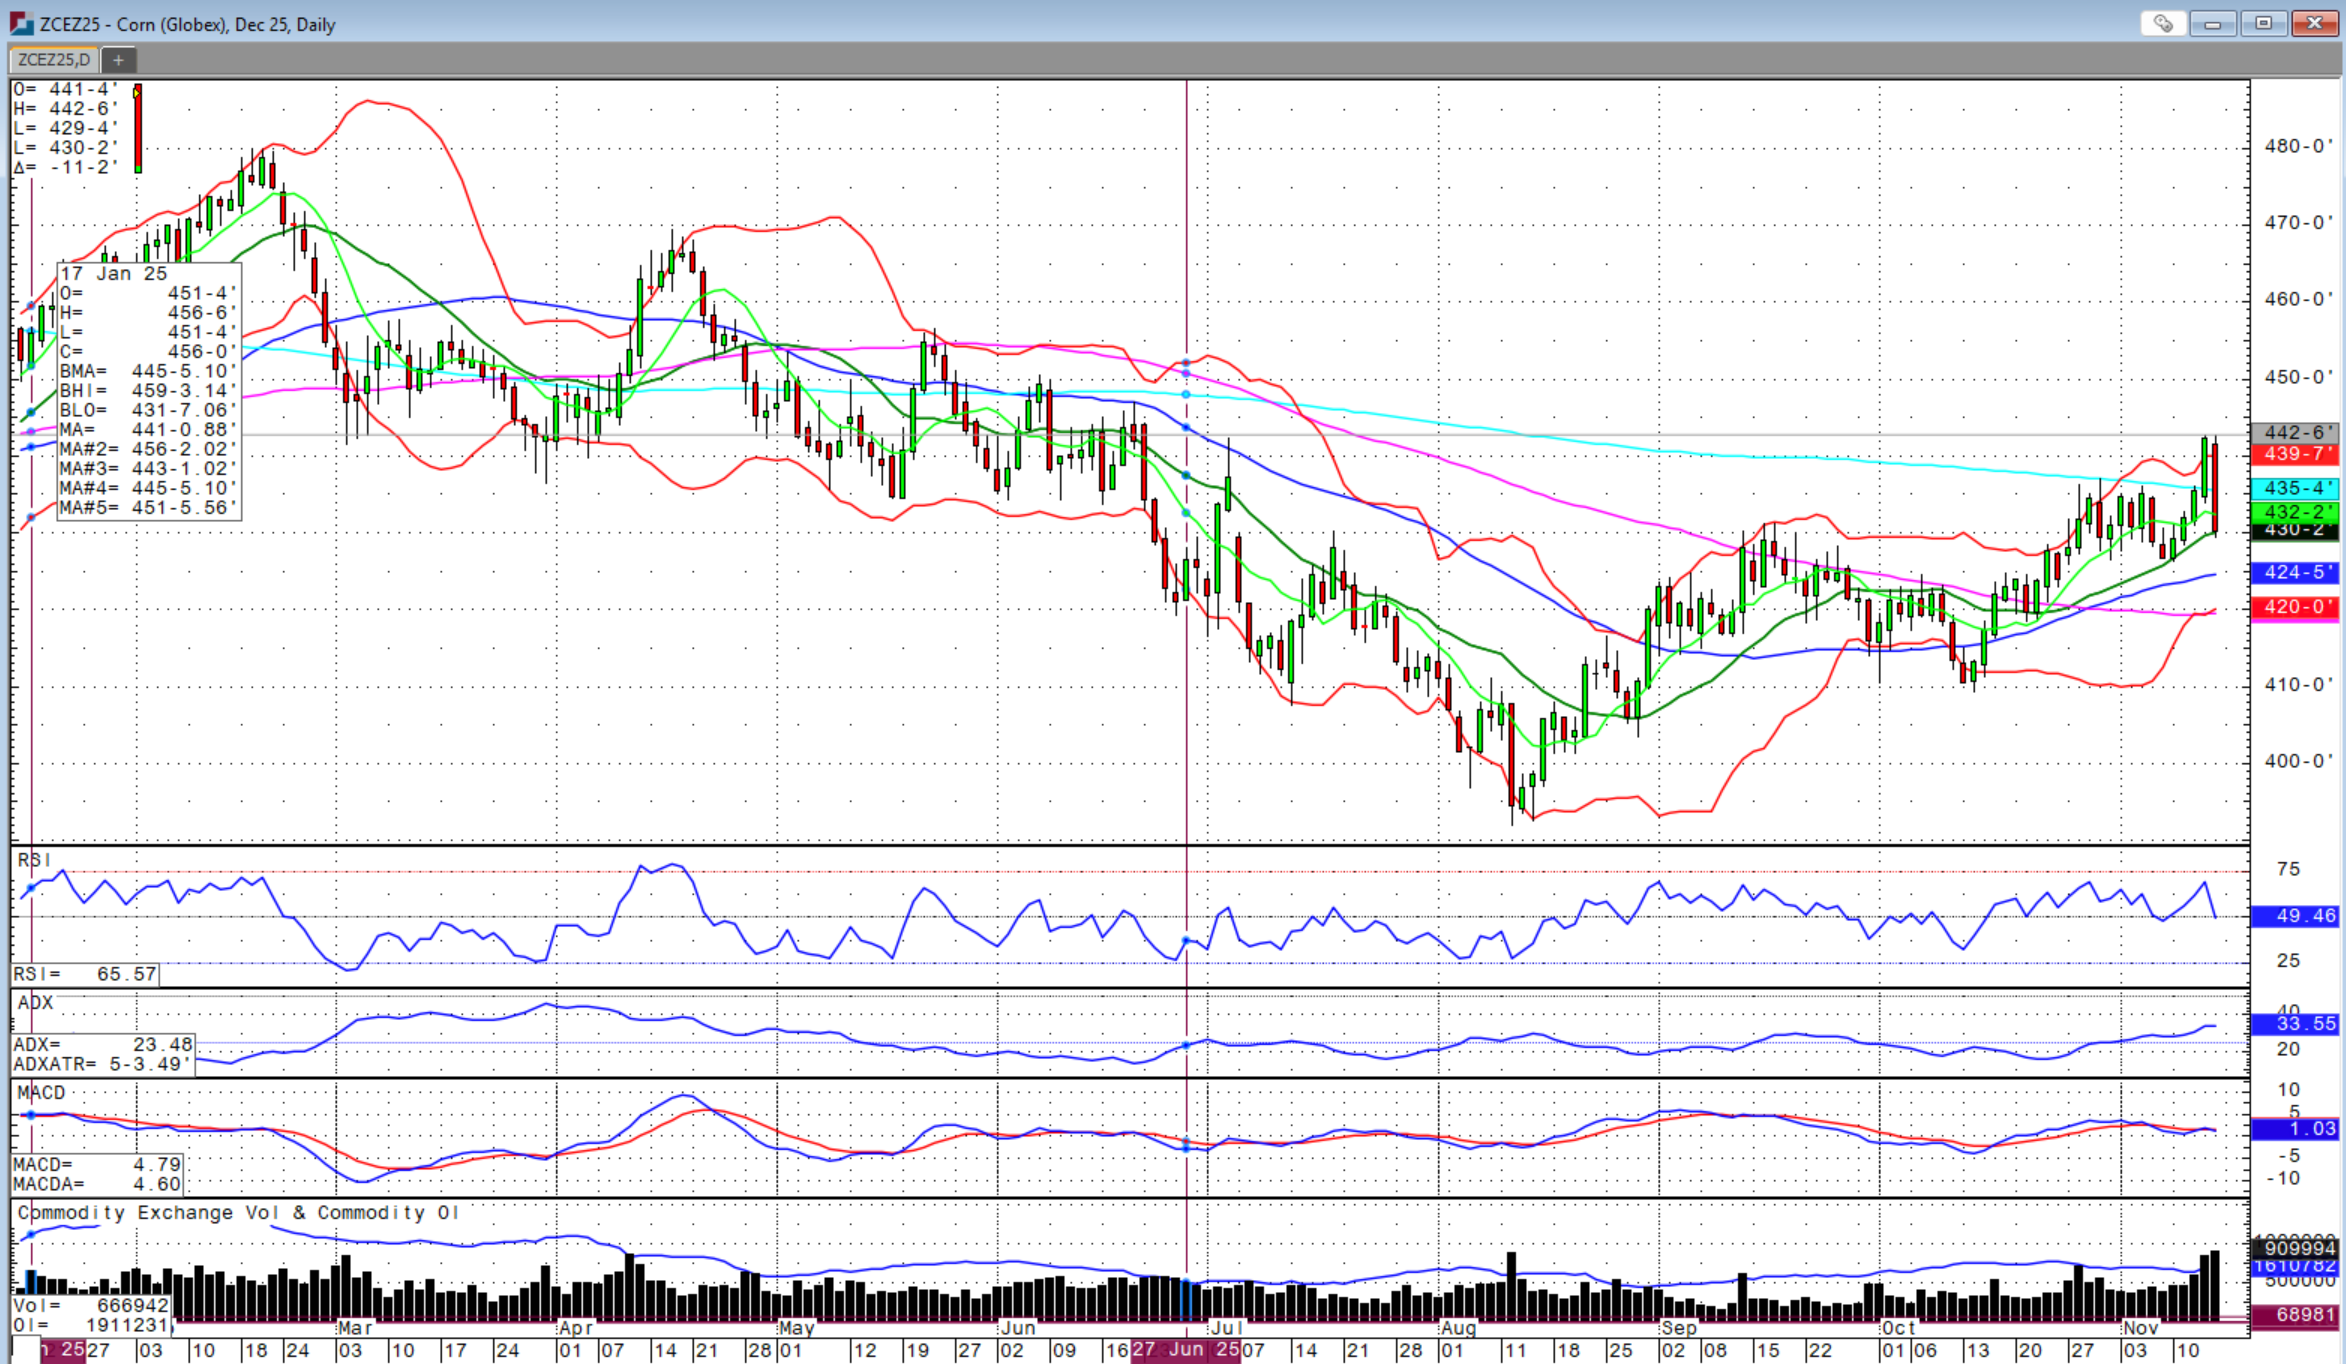Click the yellow arrow marker on vertical bar
The height and width of the screenshot is (1364, 2346).
point(137,93)
